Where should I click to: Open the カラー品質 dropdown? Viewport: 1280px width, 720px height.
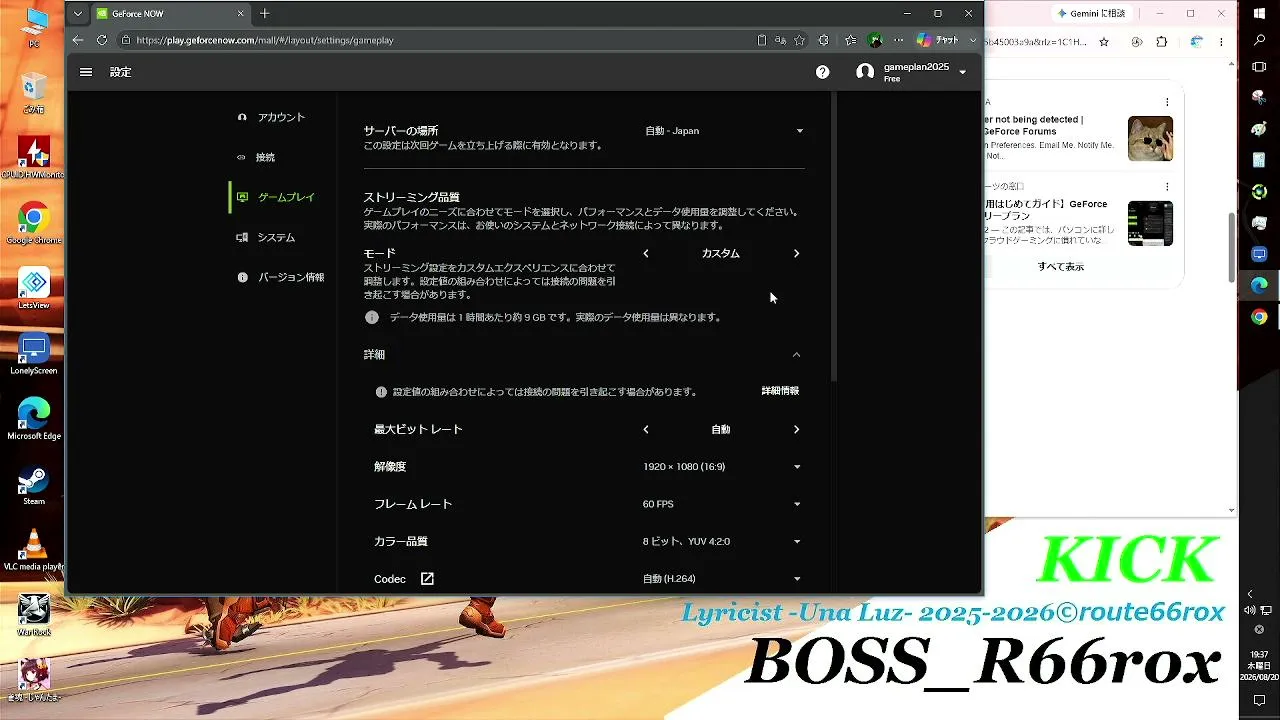(722, 542)
